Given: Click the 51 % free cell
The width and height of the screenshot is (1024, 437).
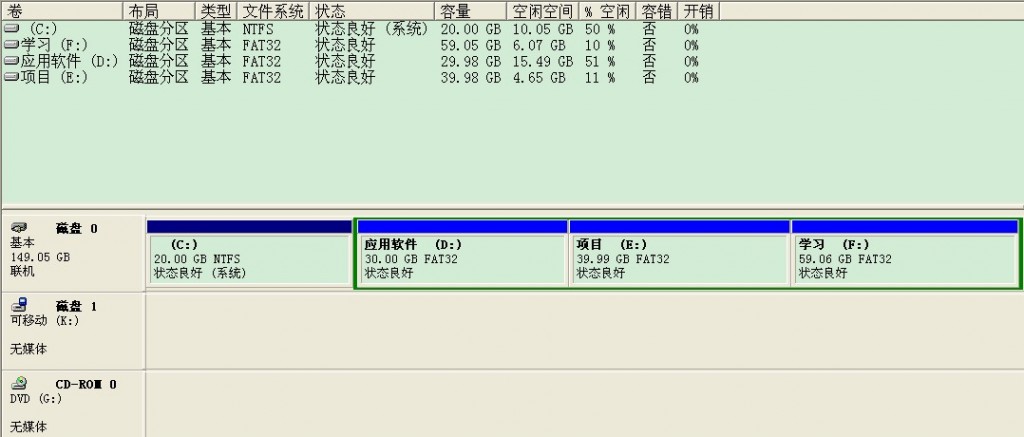Looking at the screenshot, I should click(600, 61).
